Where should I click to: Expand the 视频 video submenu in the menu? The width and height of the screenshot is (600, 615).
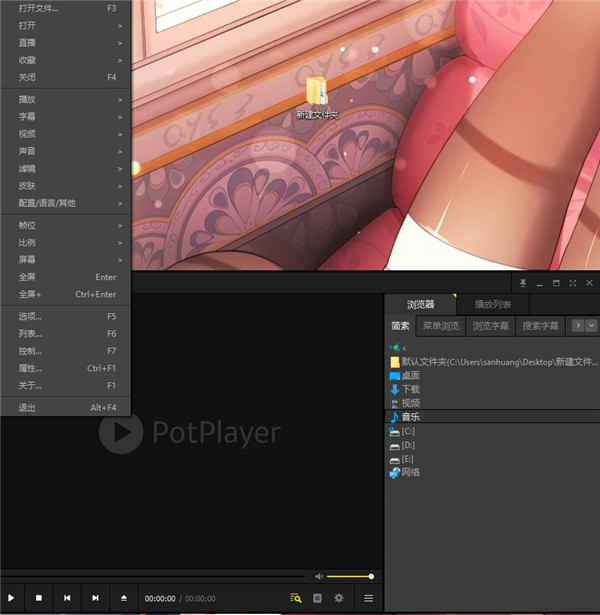(x=66, y=134)
